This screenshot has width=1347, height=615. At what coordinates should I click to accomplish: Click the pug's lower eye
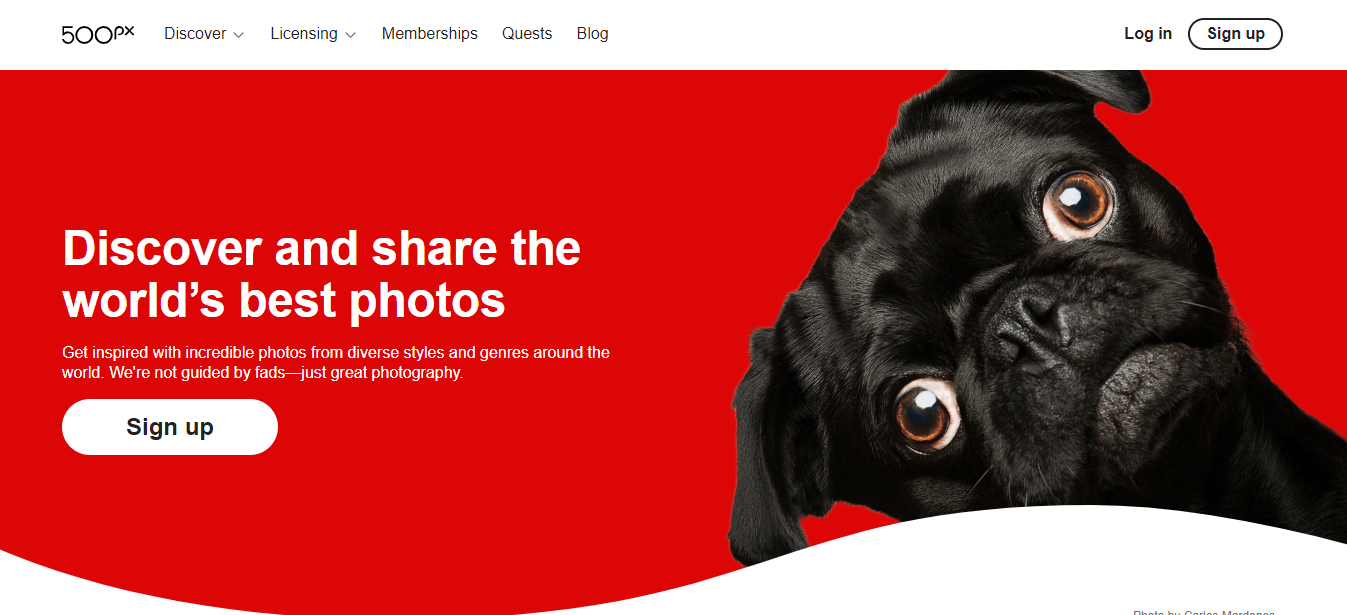click(x=926, y=412)
